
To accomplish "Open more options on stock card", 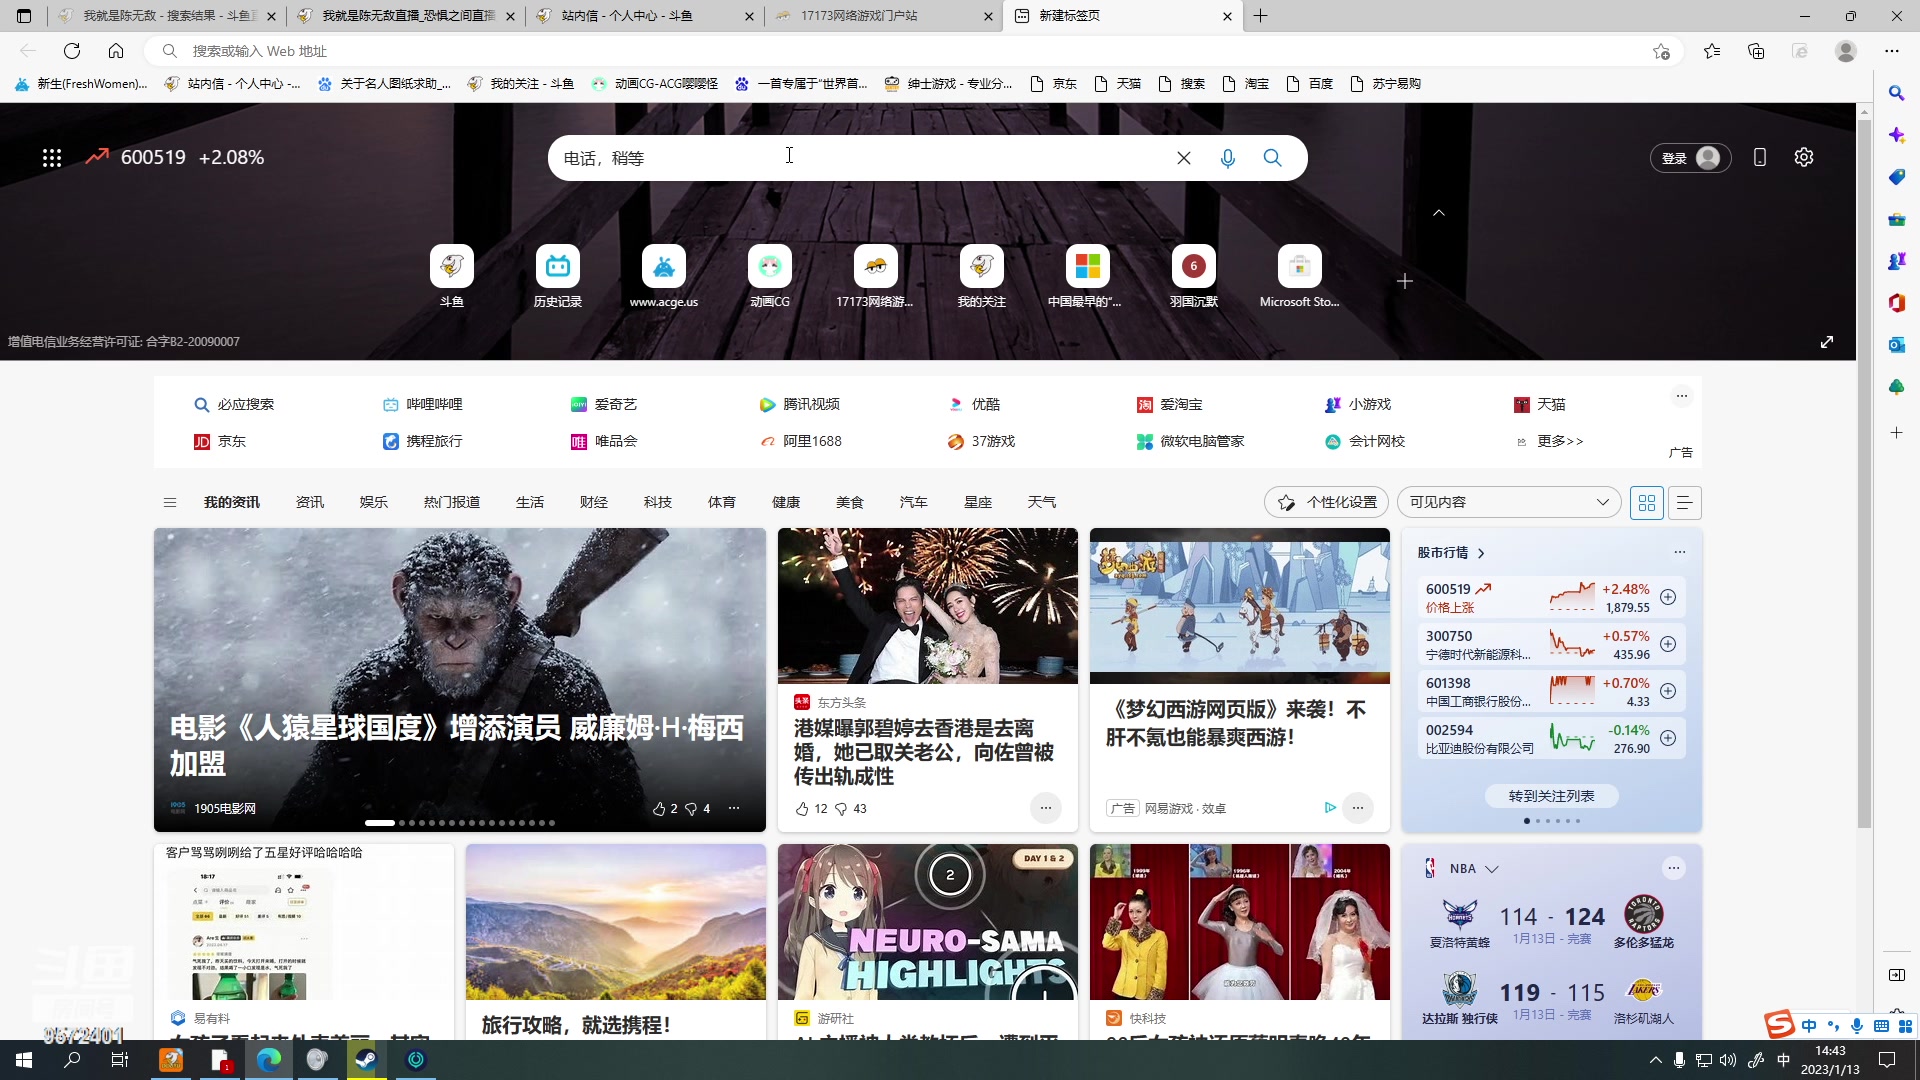I will click(1680, 552).
